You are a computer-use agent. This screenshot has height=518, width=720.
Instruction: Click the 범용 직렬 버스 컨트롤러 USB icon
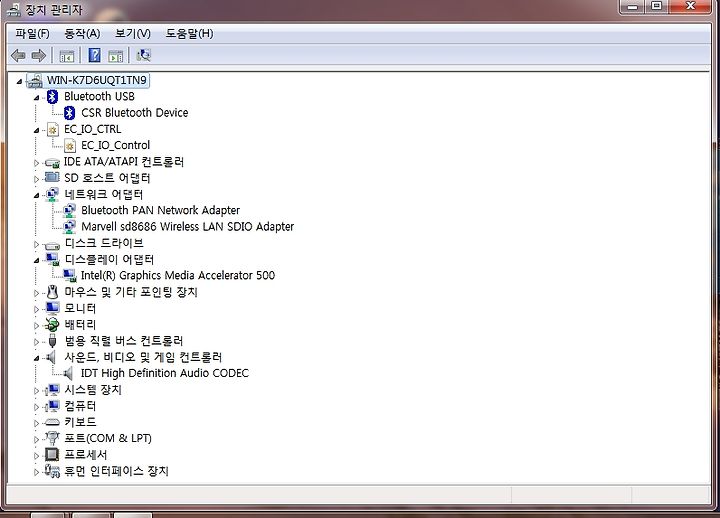pyautogui.click(x=52, y=341)
